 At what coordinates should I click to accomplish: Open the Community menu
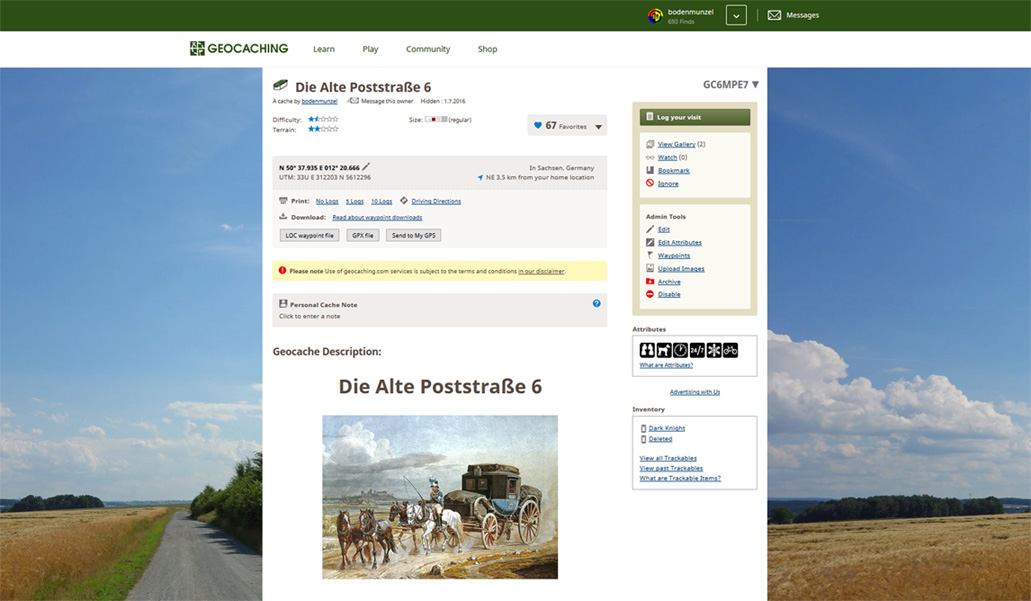(x=428, y=49)
